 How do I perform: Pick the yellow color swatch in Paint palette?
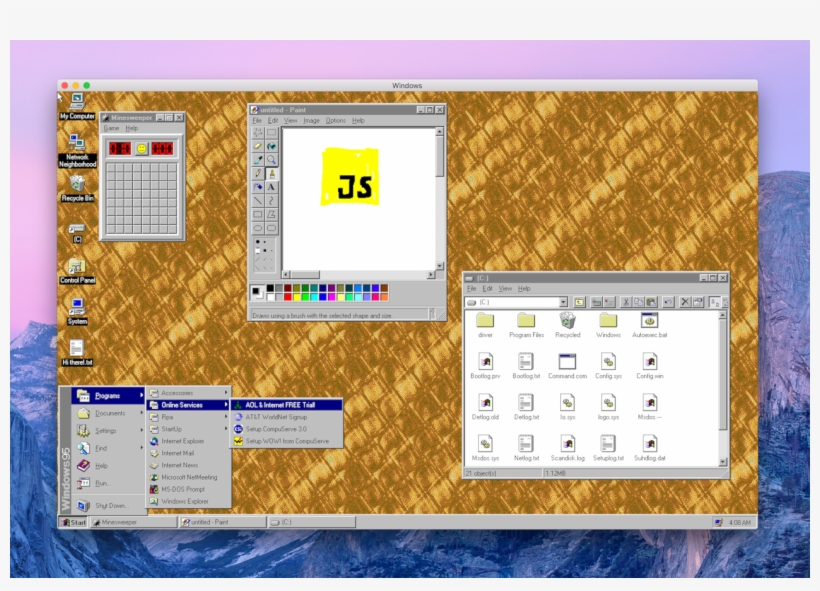[297, 297]
